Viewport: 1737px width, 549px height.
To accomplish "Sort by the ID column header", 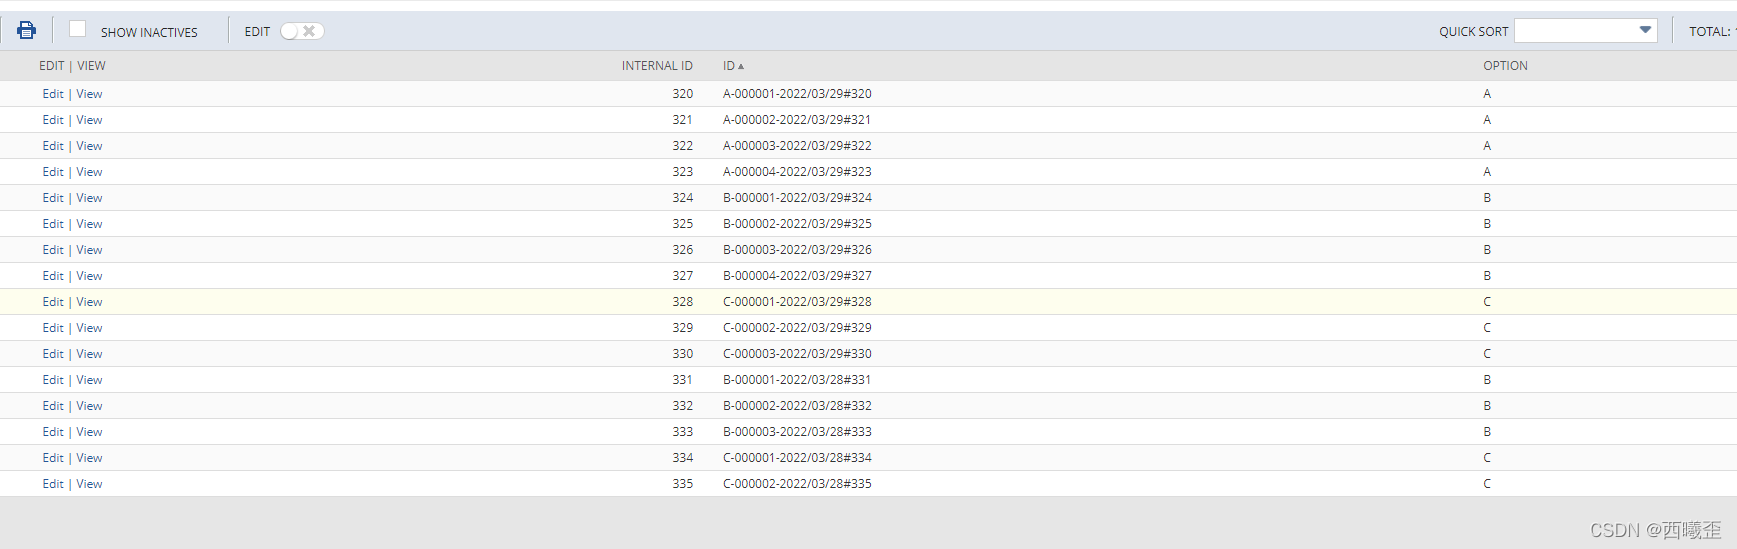I will 733,66.
